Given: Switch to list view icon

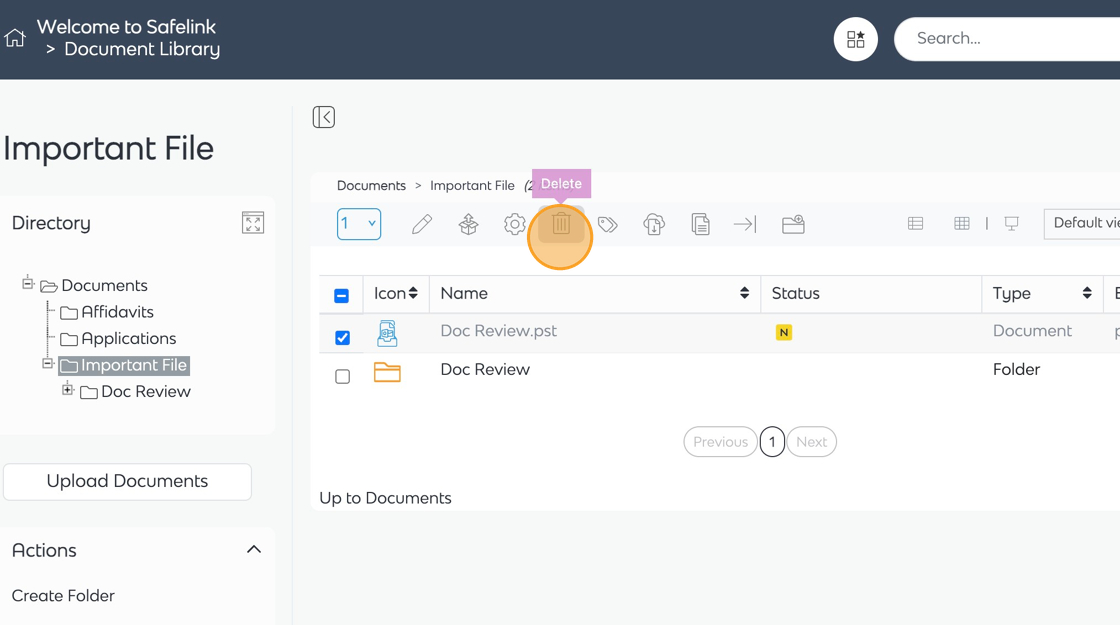Looking at the screenshot, I should [916, 224].
